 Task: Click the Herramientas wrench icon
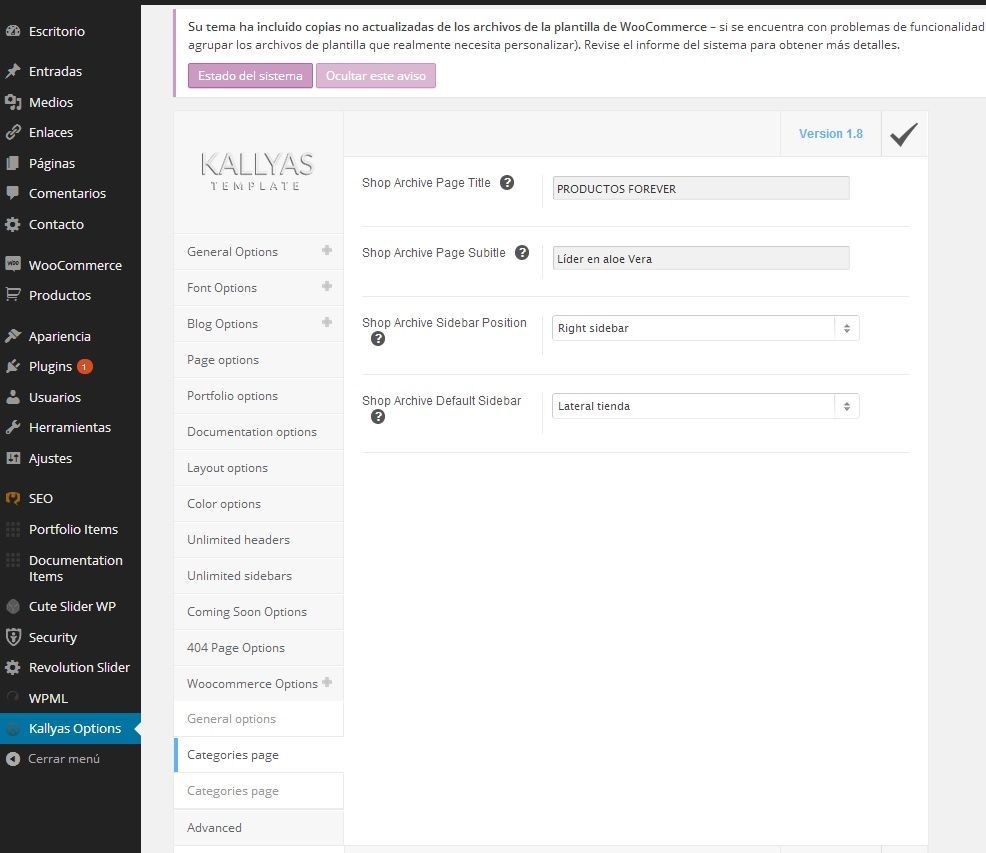point(13,427)
